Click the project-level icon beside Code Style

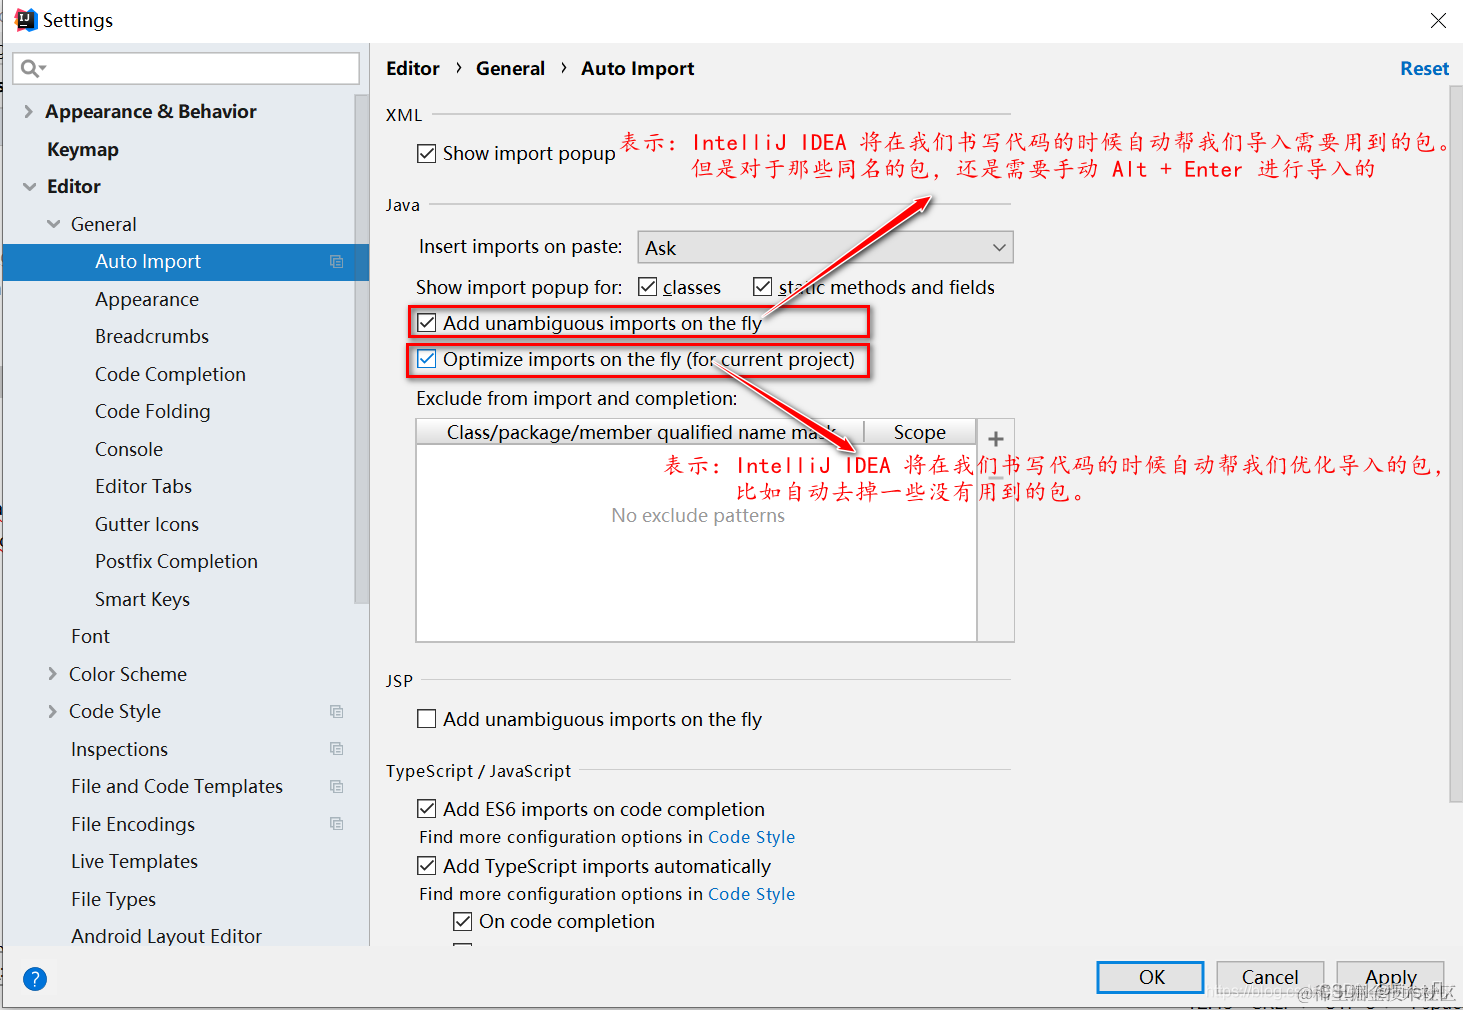tap(336, 712)
